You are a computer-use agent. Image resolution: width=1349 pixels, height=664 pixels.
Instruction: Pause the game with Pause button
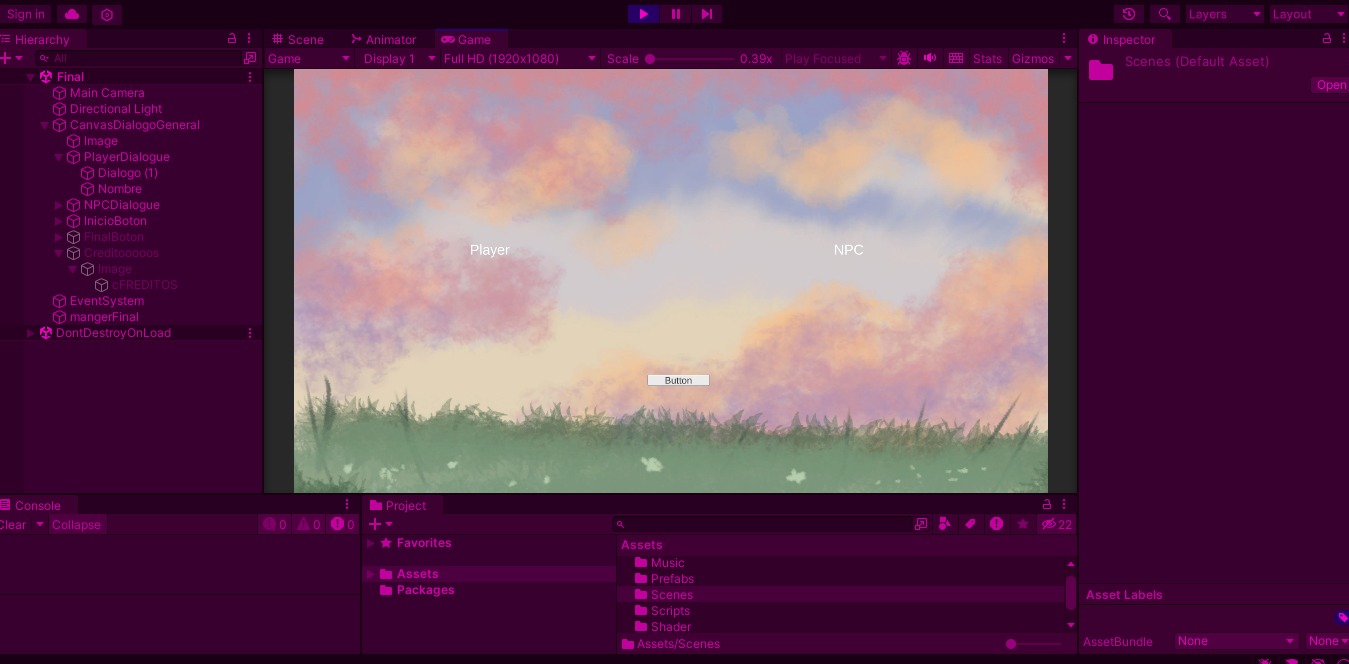676,14
